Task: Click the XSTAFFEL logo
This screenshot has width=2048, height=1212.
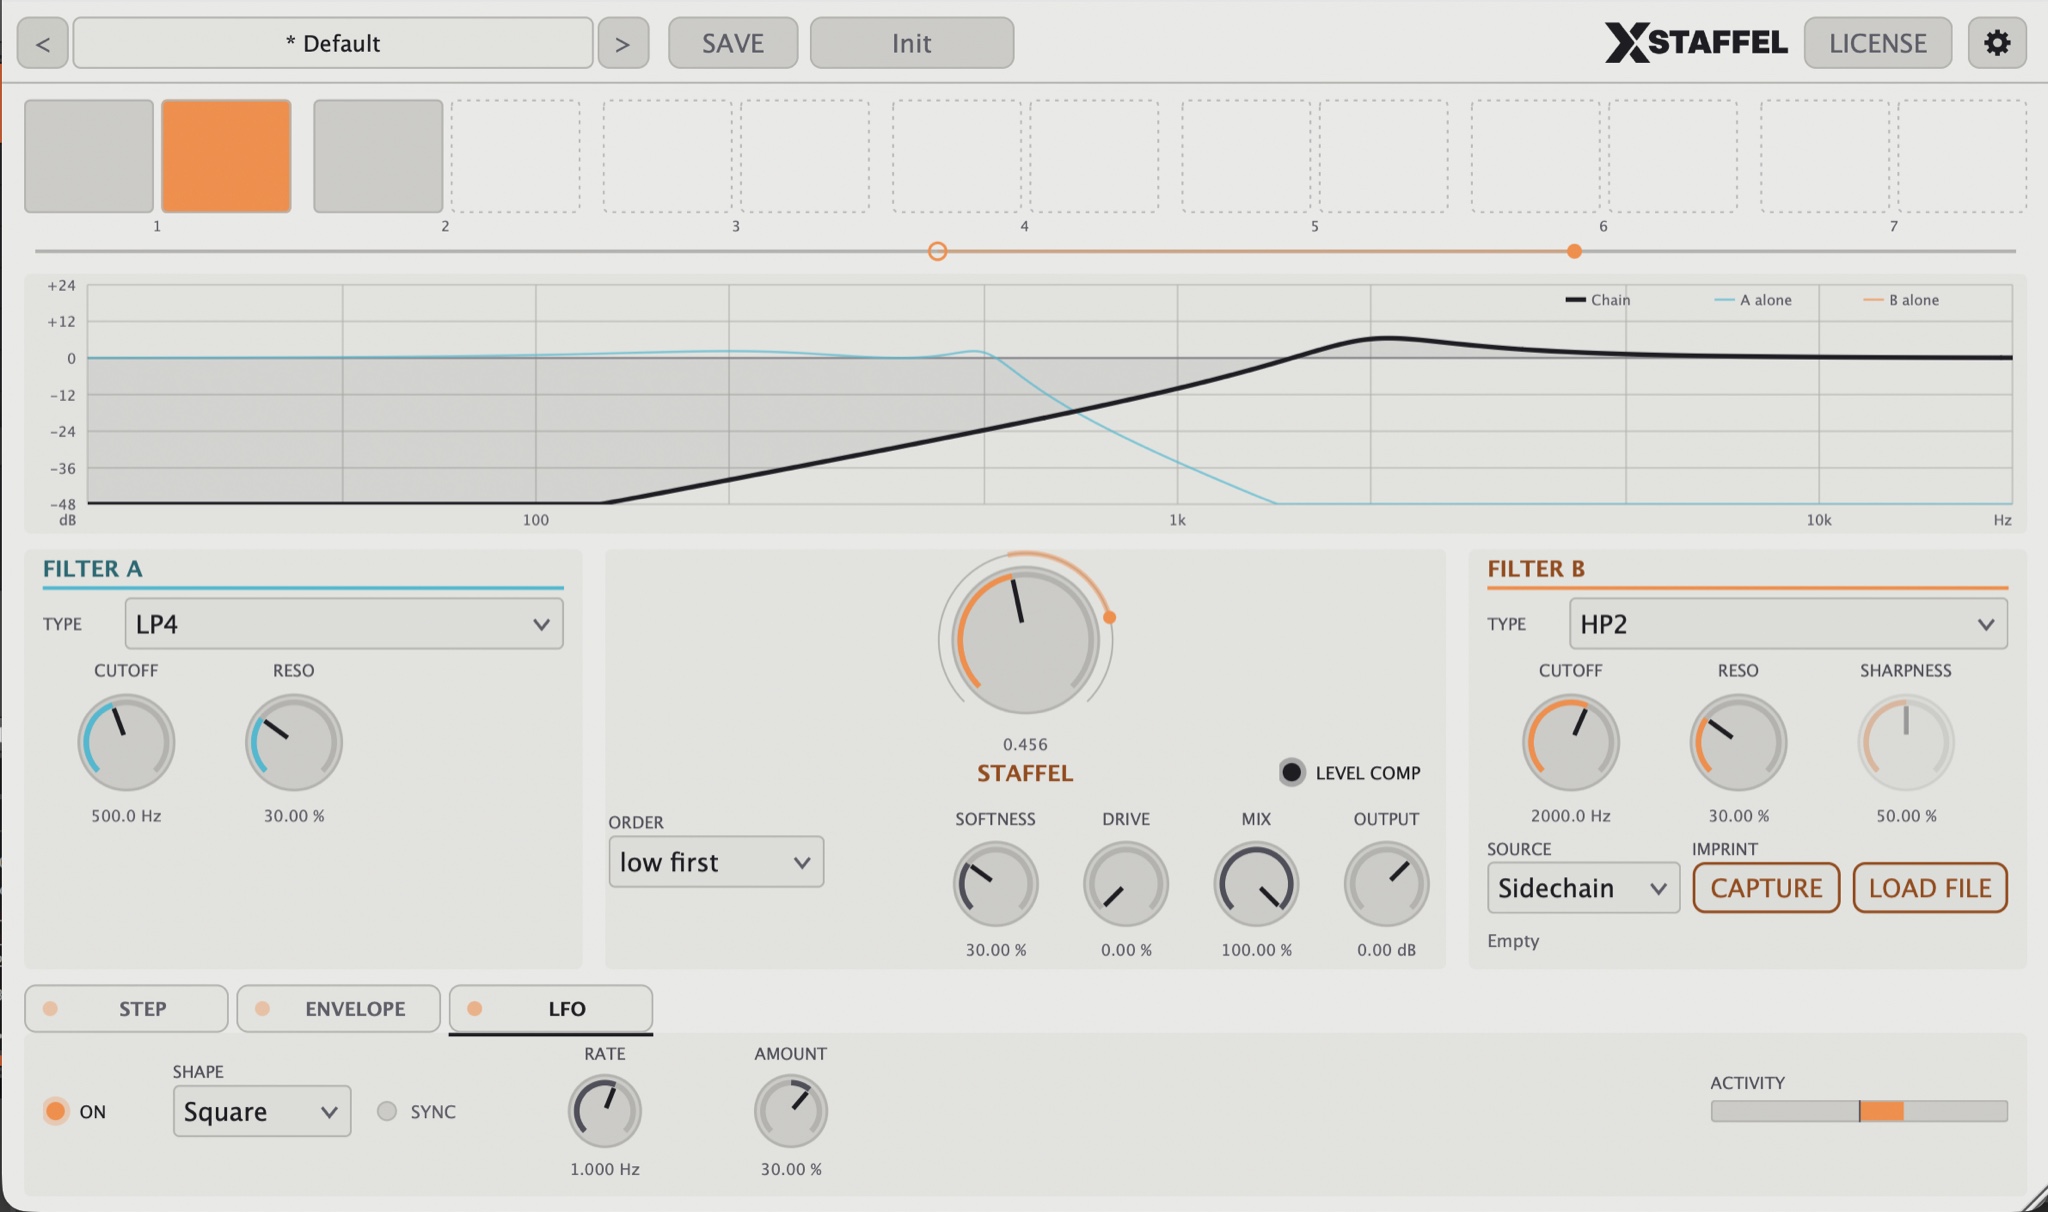Action: (x=1696, y=43)
